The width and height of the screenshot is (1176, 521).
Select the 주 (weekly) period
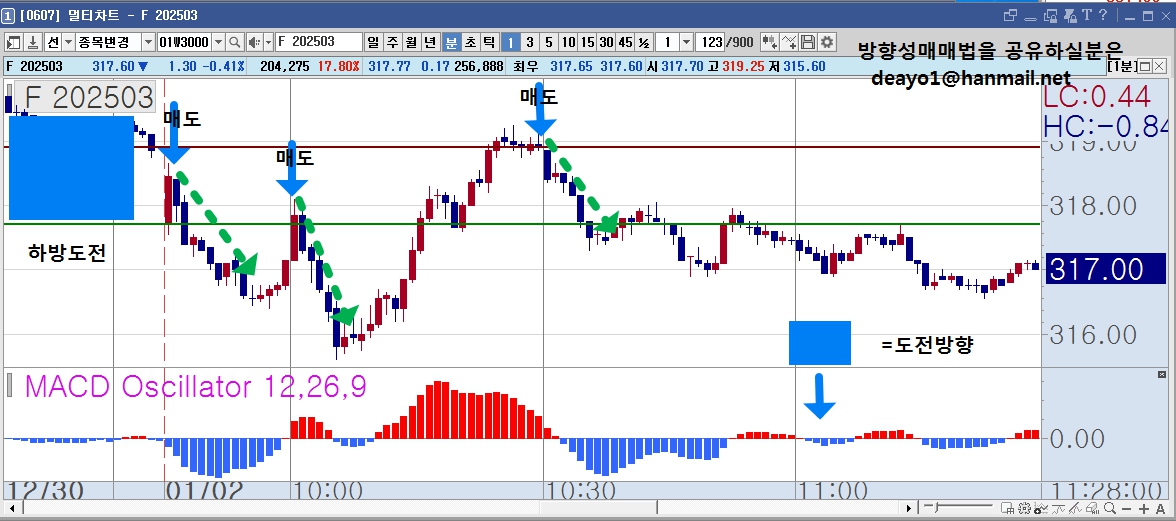coord(392,42)
